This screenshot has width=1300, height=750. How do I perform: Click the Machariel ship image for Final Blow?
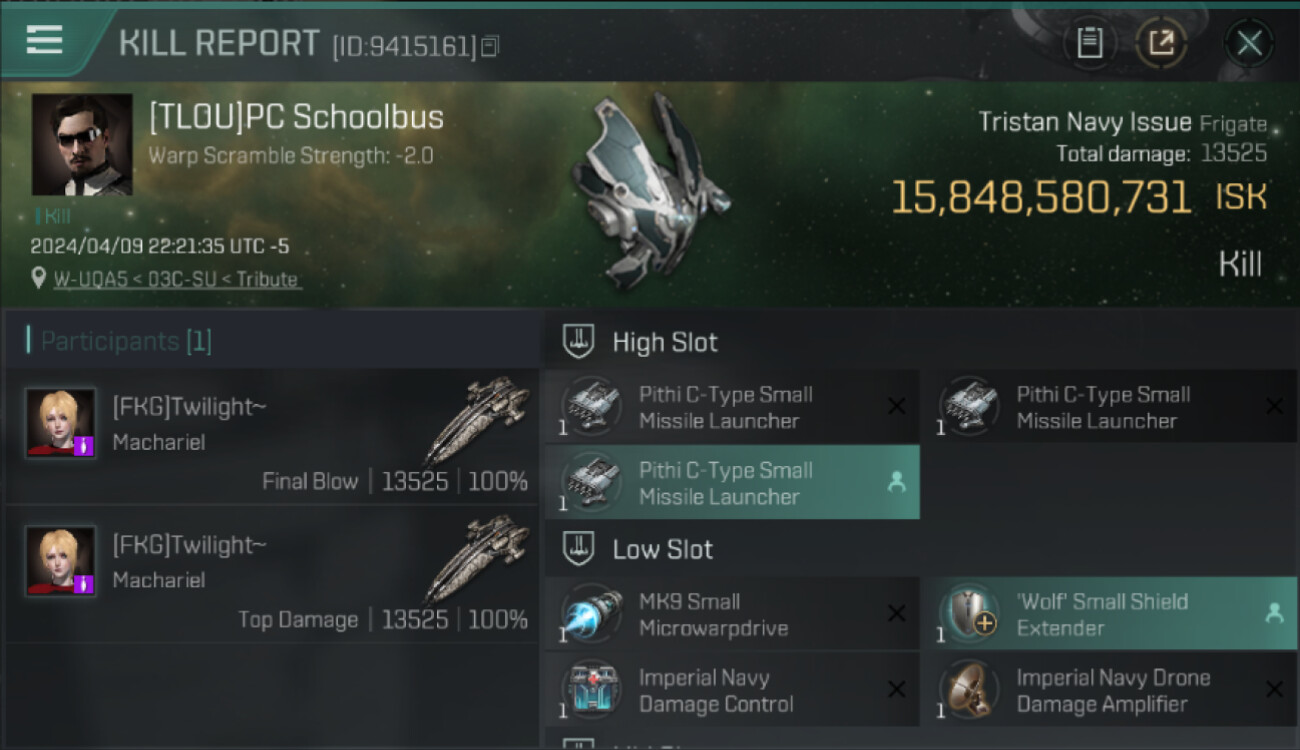(478, 418)
